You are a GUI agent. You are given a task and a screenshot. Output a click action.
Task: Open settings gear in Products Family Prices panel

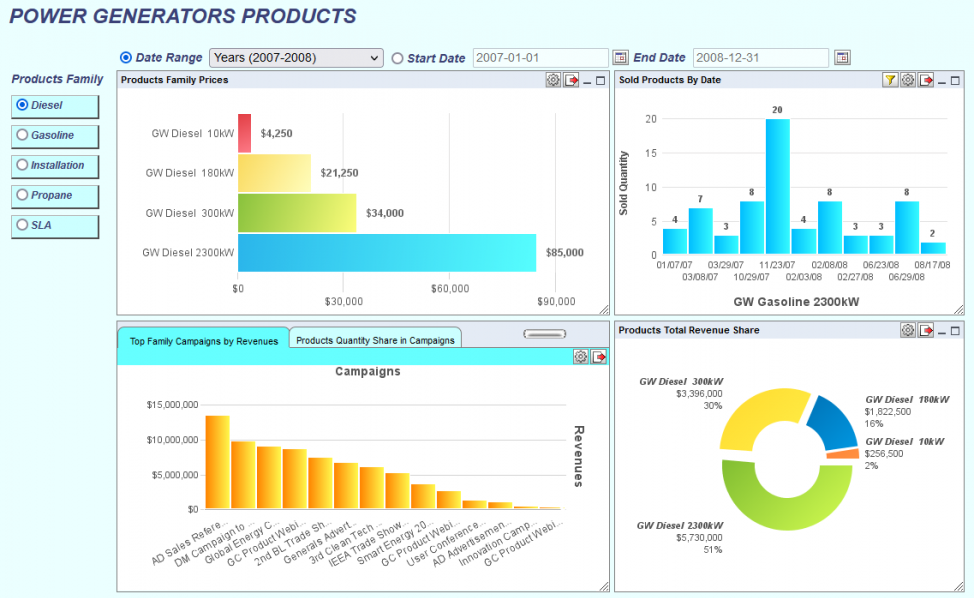tap(553, 80)
